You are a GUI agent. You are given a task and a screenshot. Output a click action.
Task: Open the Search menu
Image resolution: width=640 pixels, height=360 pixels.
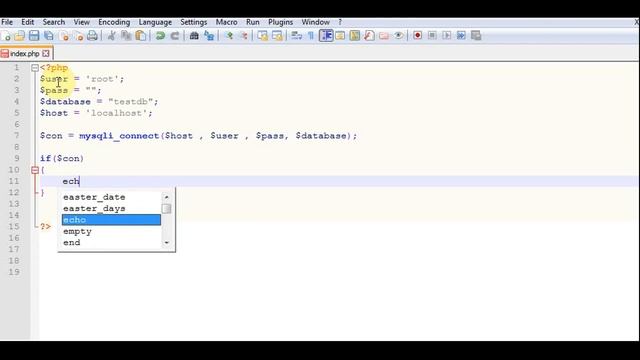pyautogui.click(x=54, y=22)
